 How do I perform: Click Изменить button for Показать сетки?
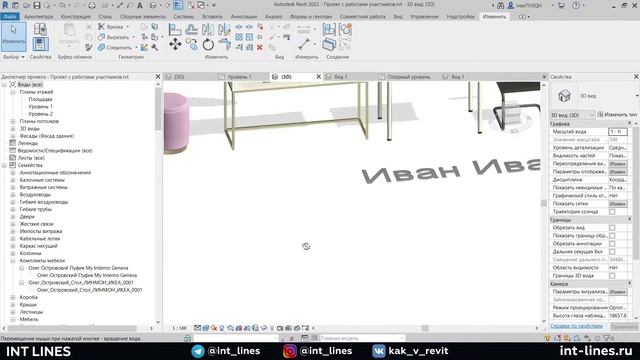click(618, 204)
